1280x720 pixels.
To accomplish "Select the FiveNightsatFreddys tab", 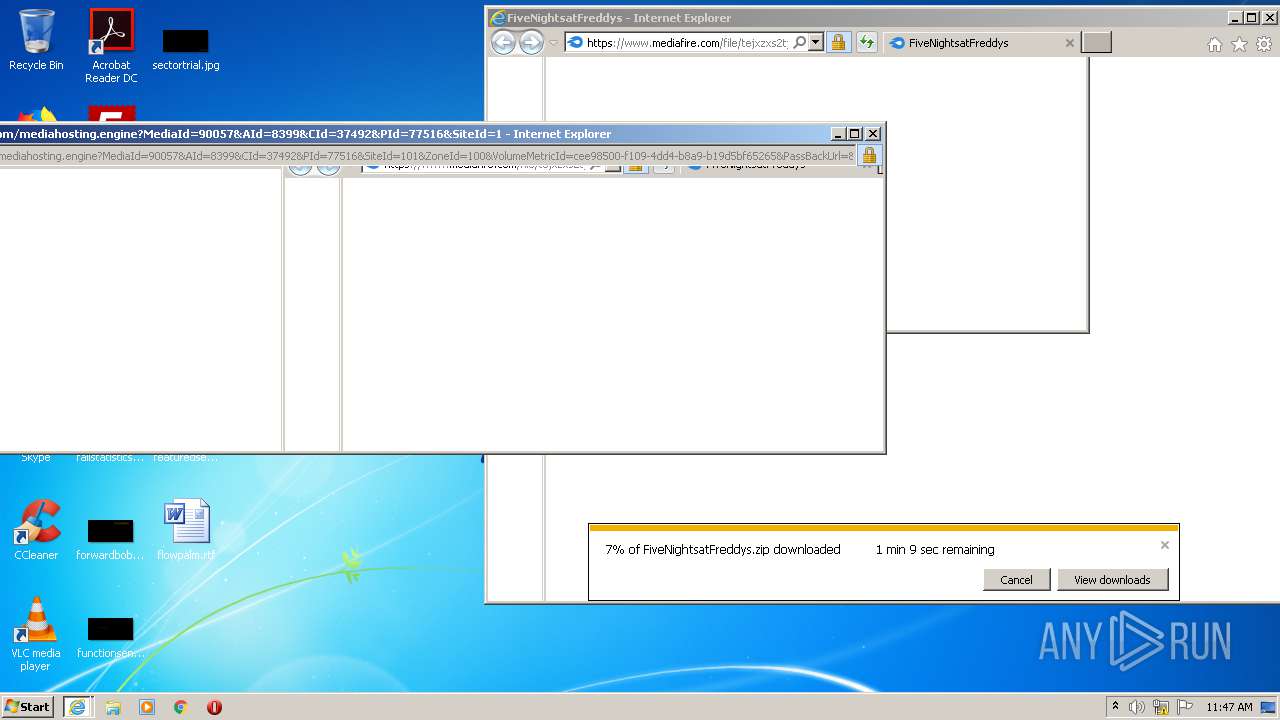I will [x=980, y=43].
